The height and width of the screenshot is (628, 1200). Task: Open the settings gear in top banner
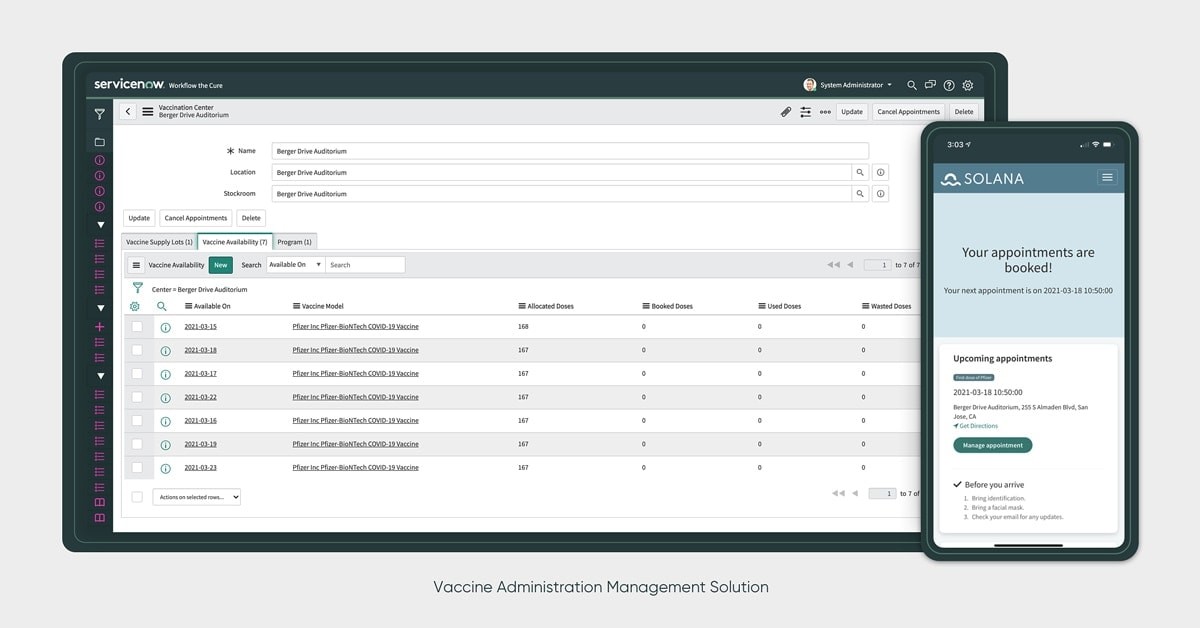point(967,86)
